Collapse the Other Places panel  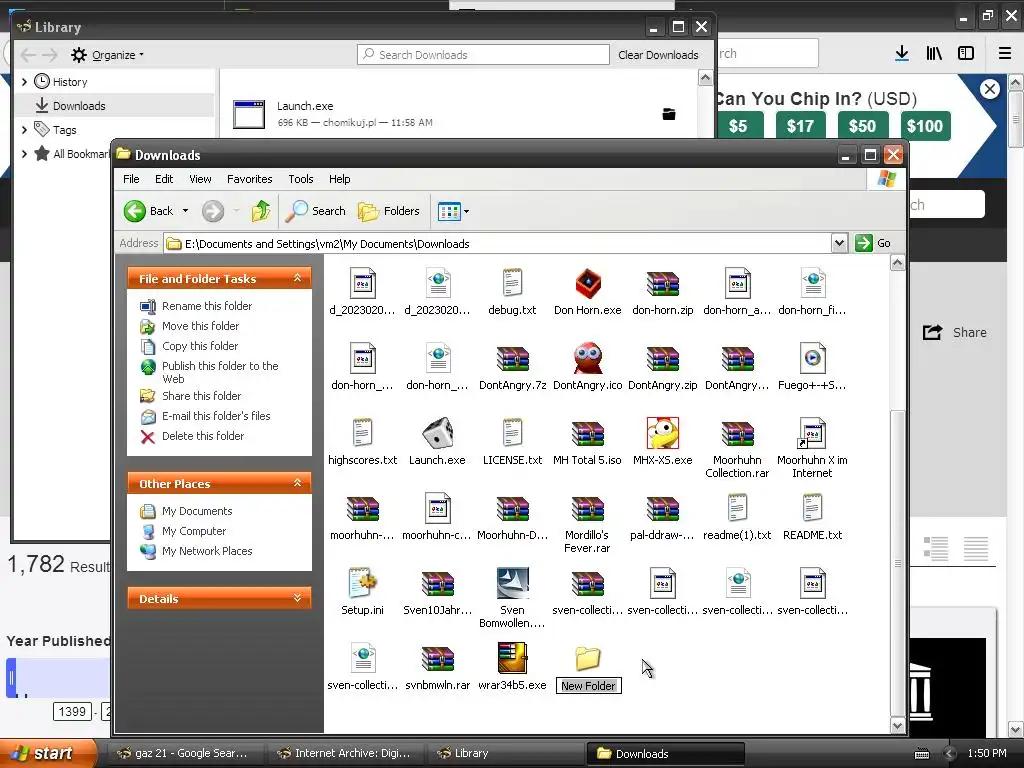[297, 483]
